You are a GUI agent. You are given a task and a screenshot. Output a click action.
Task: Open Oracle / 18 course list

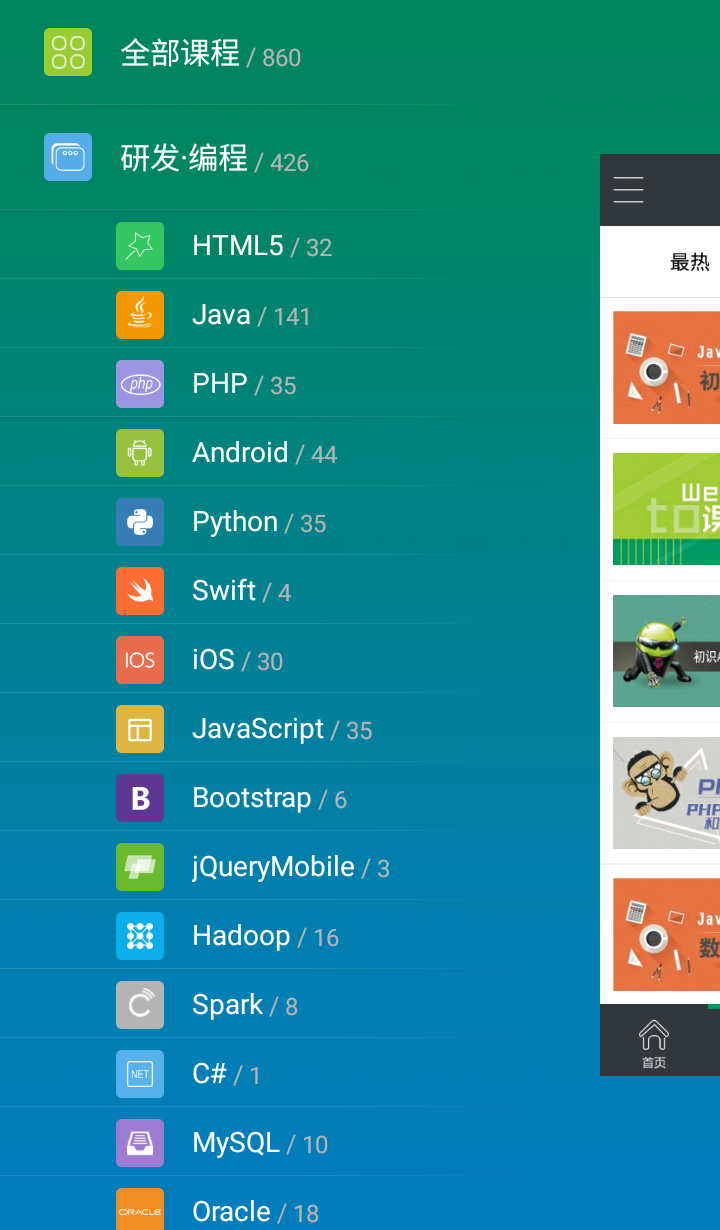(256, 1212)
